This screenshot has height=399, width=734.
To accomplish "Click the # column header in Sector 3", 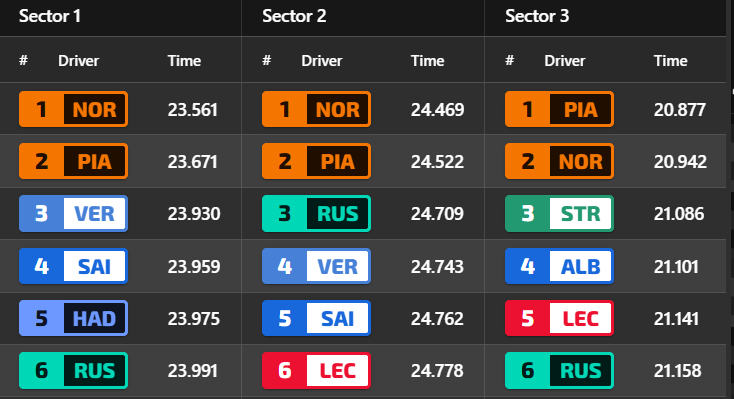I will (x=510, y=60).
